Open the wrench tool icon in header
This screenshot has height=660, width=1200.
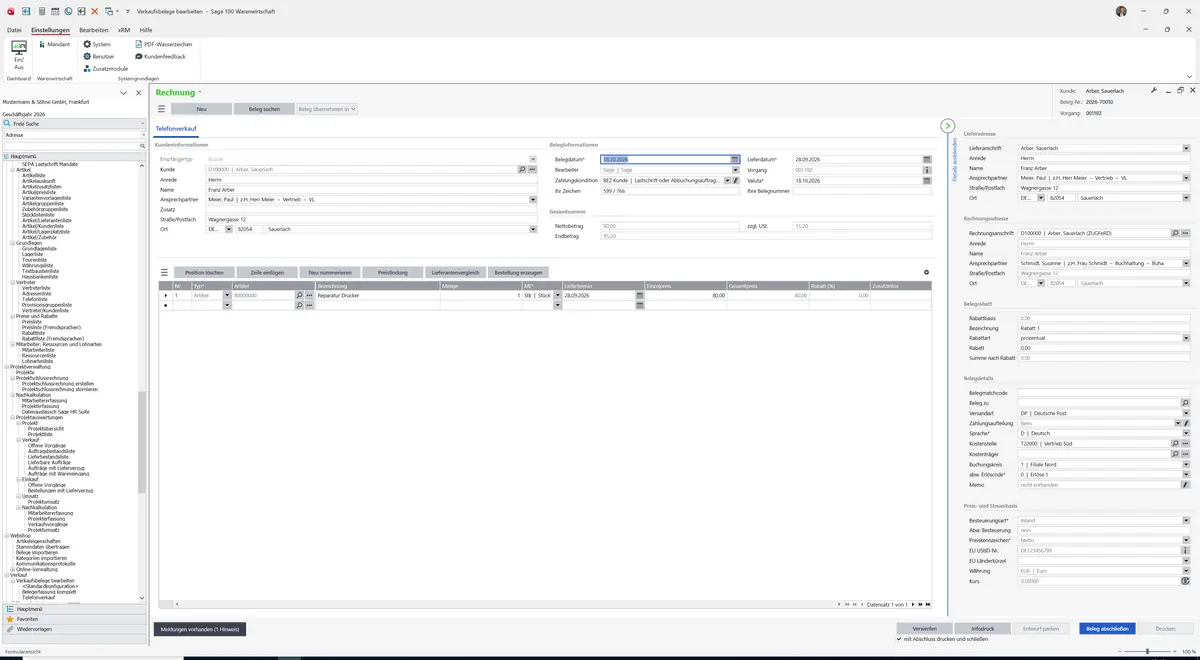coord(1153,90)
